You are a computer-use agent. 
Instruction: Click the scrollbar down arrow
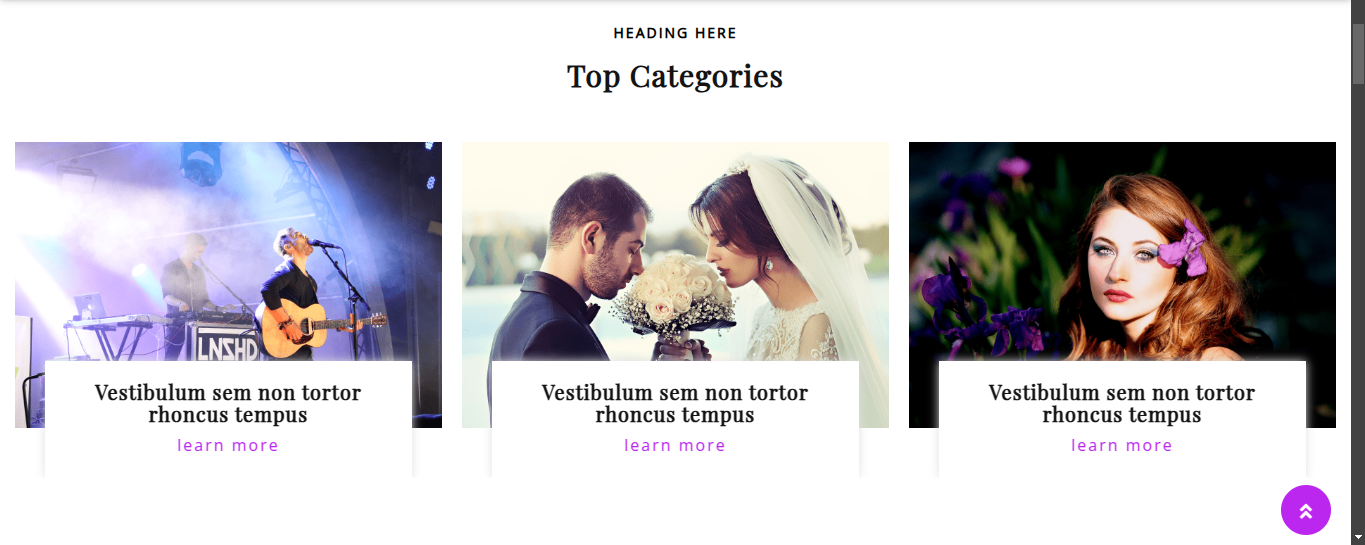coord(1358,537)
